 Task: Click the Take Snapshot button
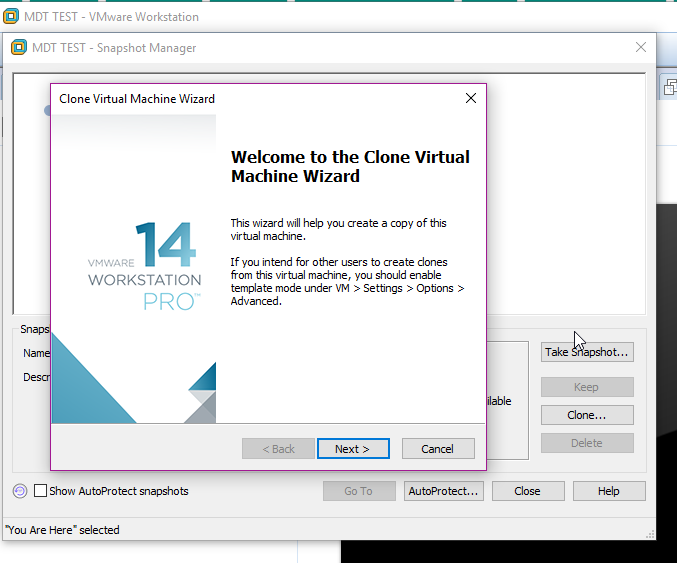click(587, 352)
